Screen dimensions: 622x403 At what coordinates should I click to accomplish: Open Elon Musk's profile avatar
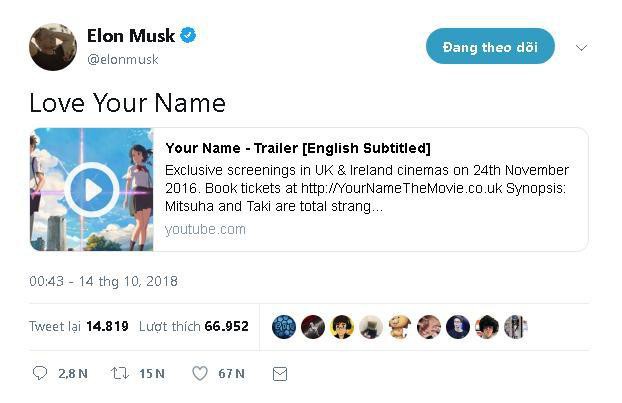pyautogui.click(x=53, y=47)
